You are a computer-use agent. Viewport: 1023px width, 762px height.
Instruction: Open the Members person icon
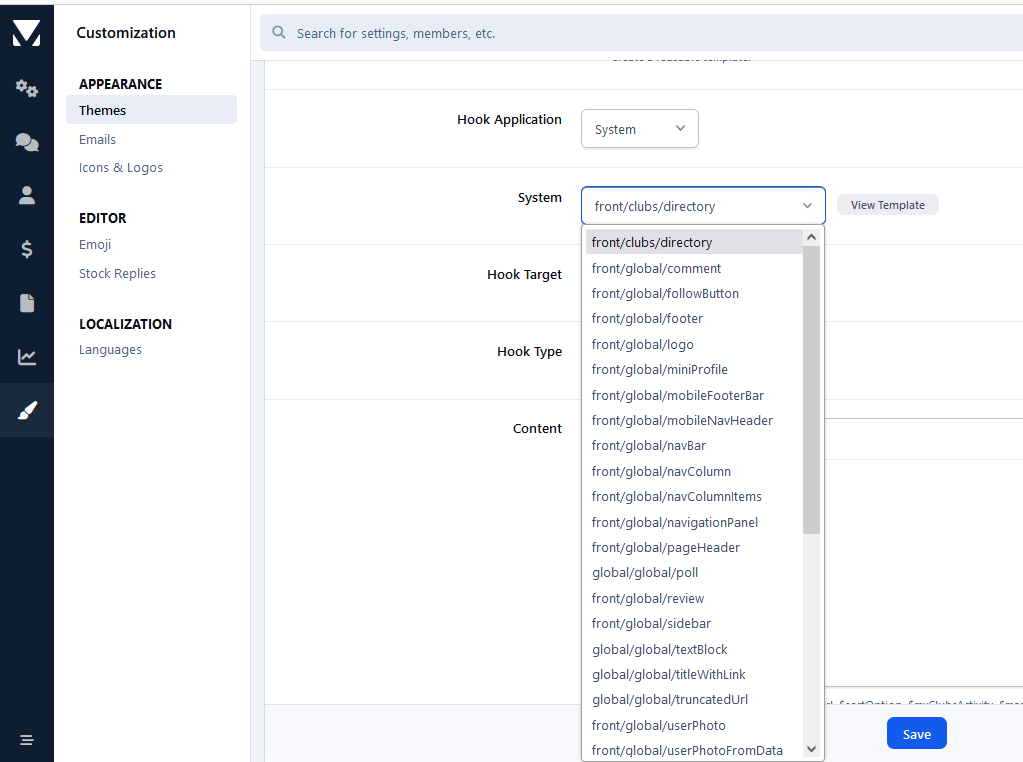coord(27,196)
